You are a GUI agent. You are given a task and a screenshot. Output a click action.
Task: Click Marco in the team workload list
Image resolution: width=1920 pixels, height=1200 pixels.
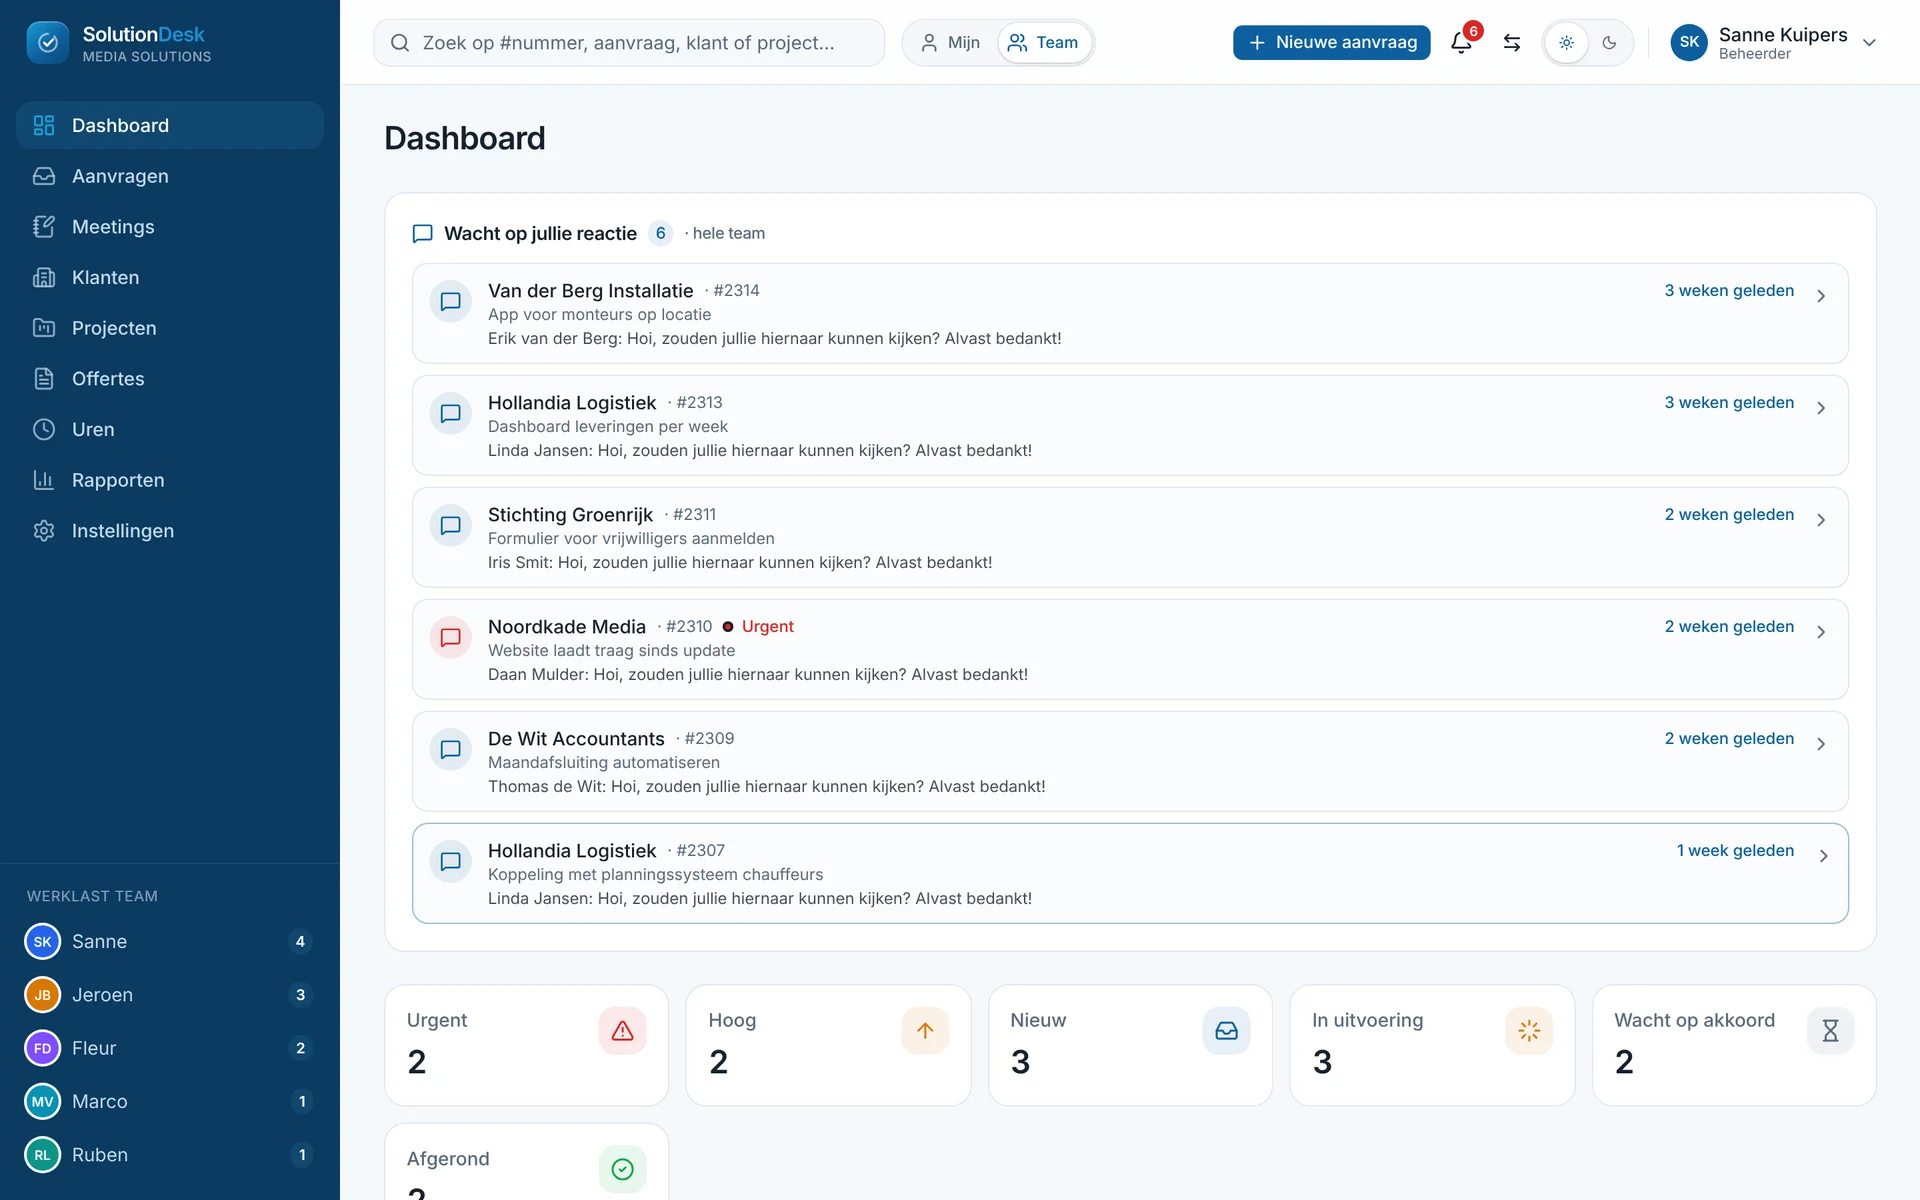pos(170,1101)
